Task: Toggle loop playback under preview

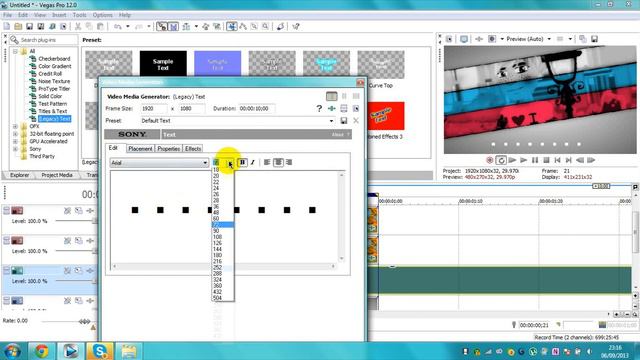Action: coord(501,160)
